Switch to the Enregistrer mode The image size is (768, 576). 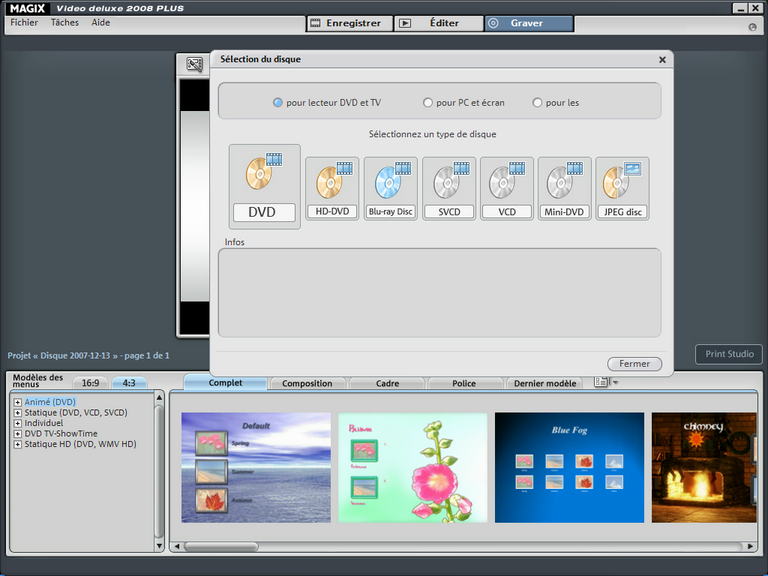pos(350,24)
